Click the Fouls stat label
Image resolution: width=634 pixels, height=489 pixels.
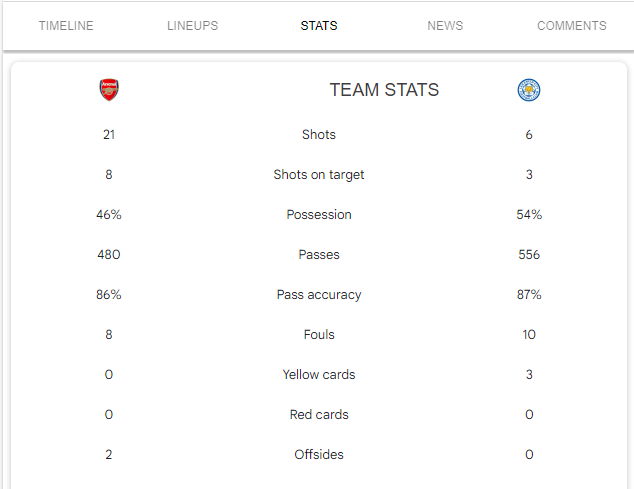coord(319,335)
